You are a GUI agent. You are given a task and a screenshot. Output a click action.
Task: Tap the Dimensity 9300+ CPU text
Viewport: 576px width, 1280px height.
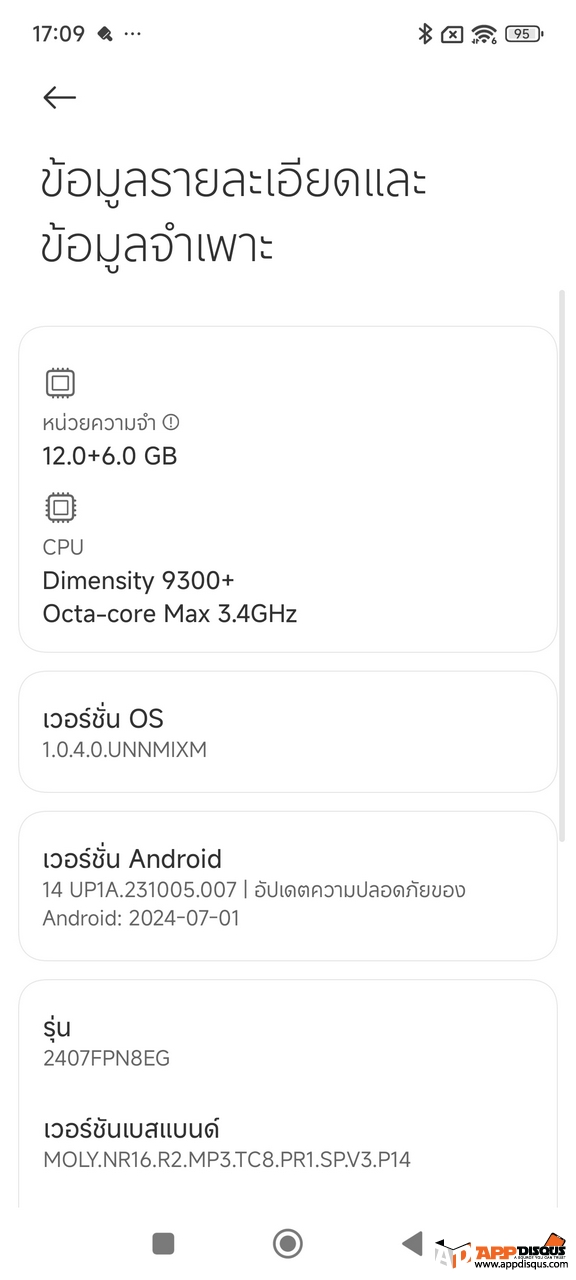139,580
